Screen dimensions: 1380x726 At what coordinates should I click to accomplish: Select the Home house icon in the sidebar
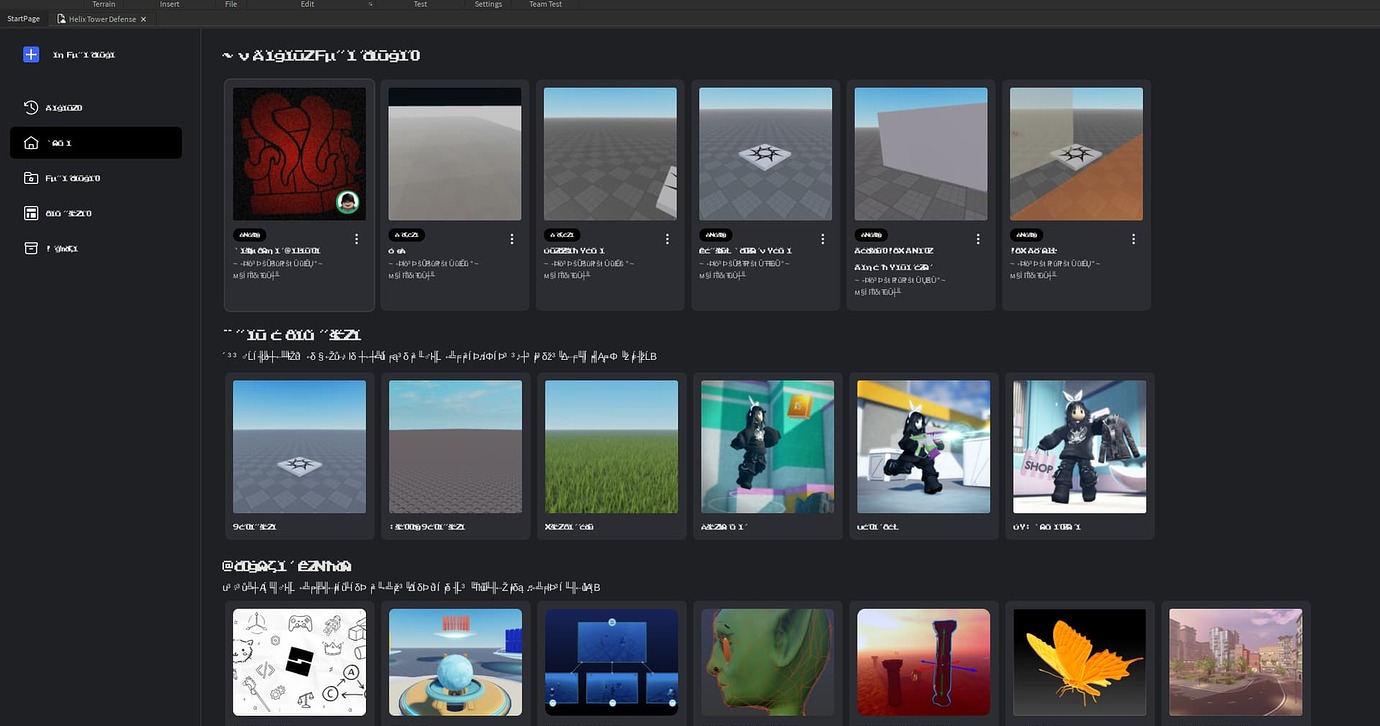(x=30, y=142)
